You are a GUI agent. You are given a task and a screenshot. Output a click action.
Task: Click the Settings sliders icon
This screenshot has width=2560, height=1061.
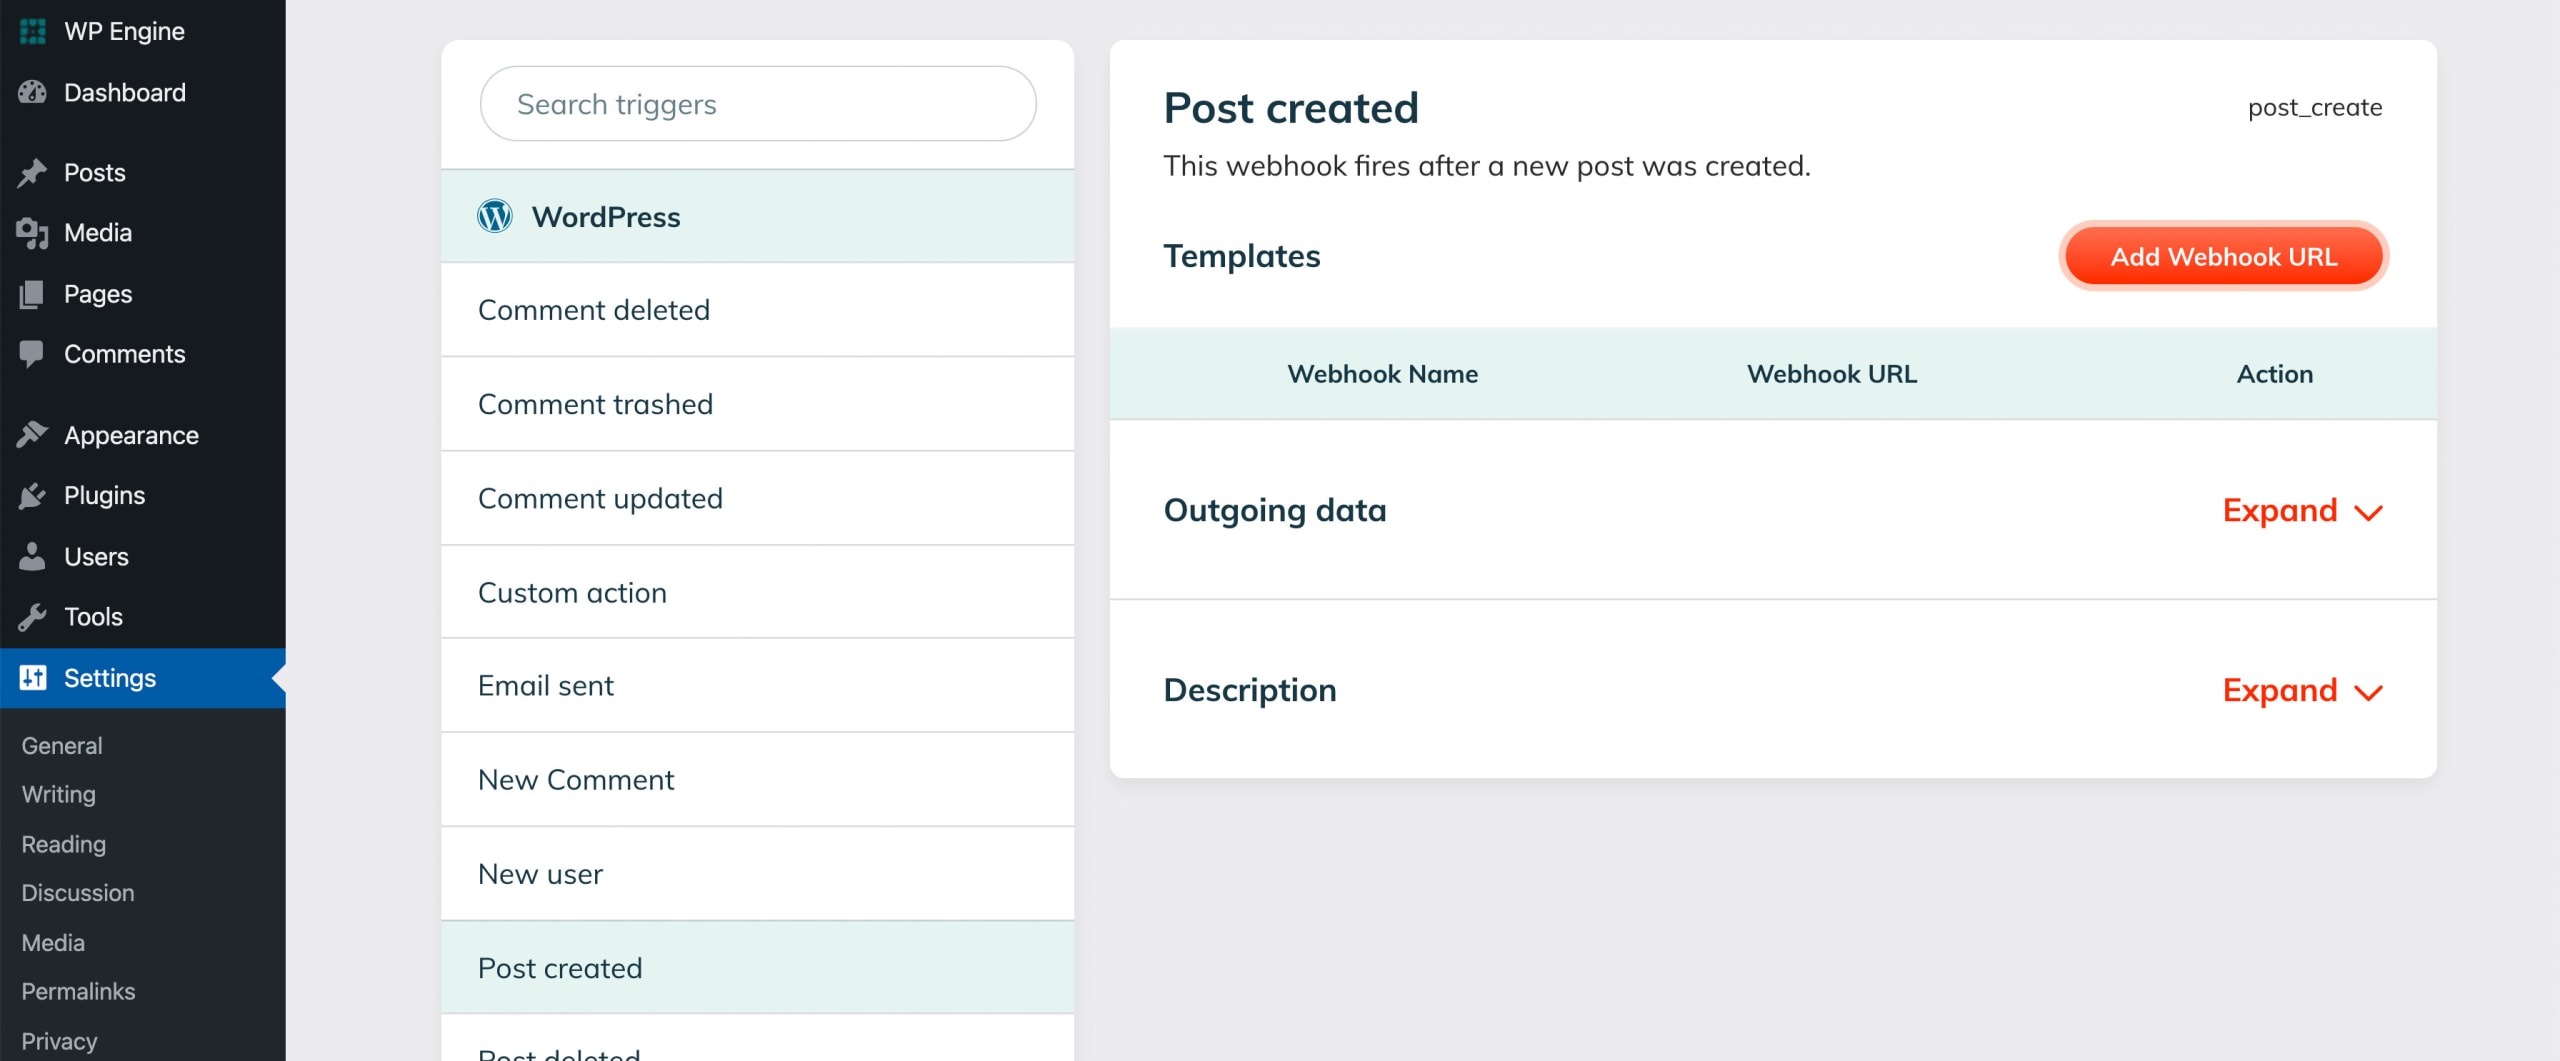[33, 678]
